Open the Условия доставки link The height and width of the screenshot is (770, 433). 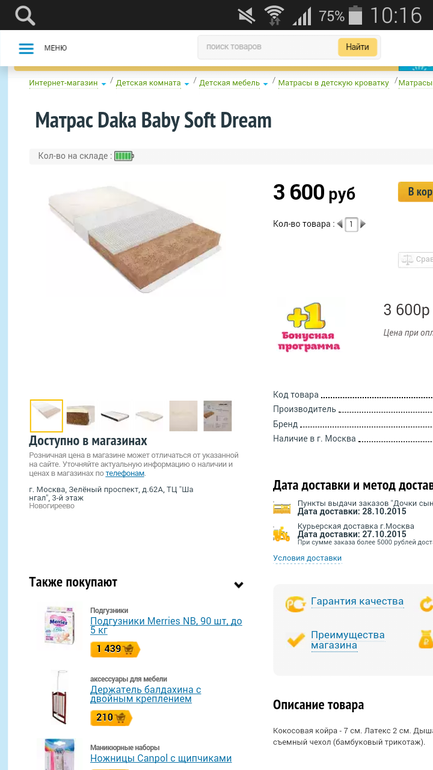pyautogui.click(x=307, y=558)
